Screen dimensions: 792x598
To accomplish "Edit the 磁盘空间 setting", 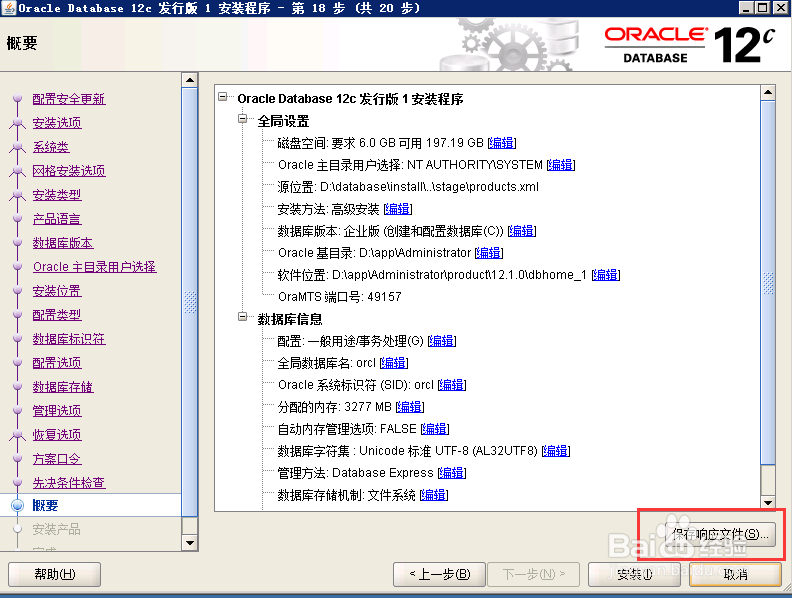I will pos(502,143).
